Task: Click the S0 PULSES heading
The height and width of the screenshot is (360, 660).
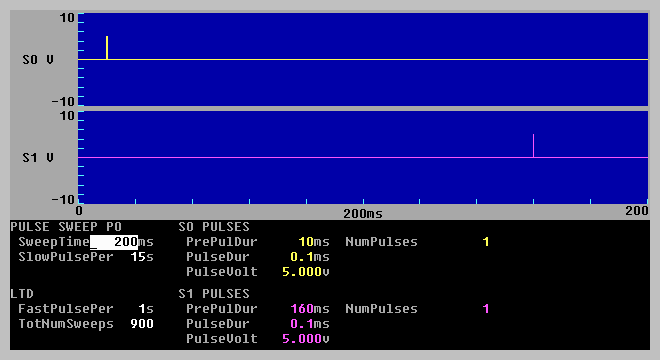Action: coord(214,227)
